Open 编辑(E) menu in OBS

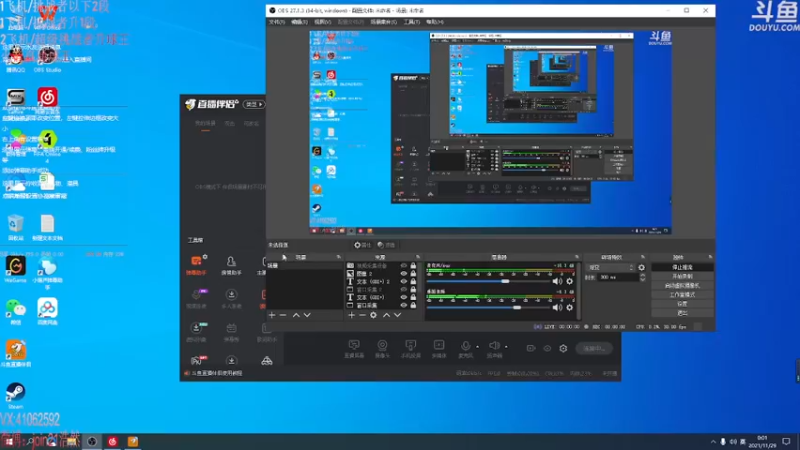coord(299,22)
